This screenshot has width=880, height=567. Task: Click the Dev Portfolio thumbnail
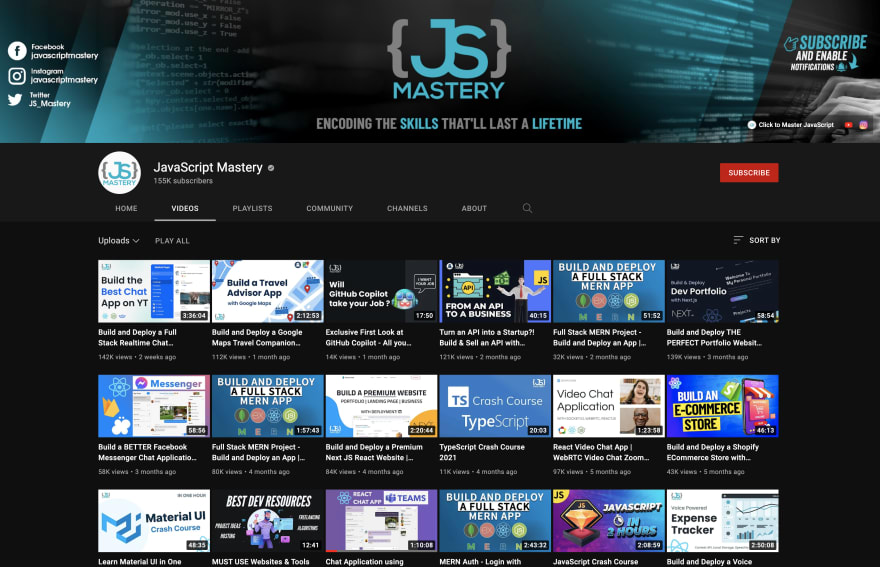[722, 291]
